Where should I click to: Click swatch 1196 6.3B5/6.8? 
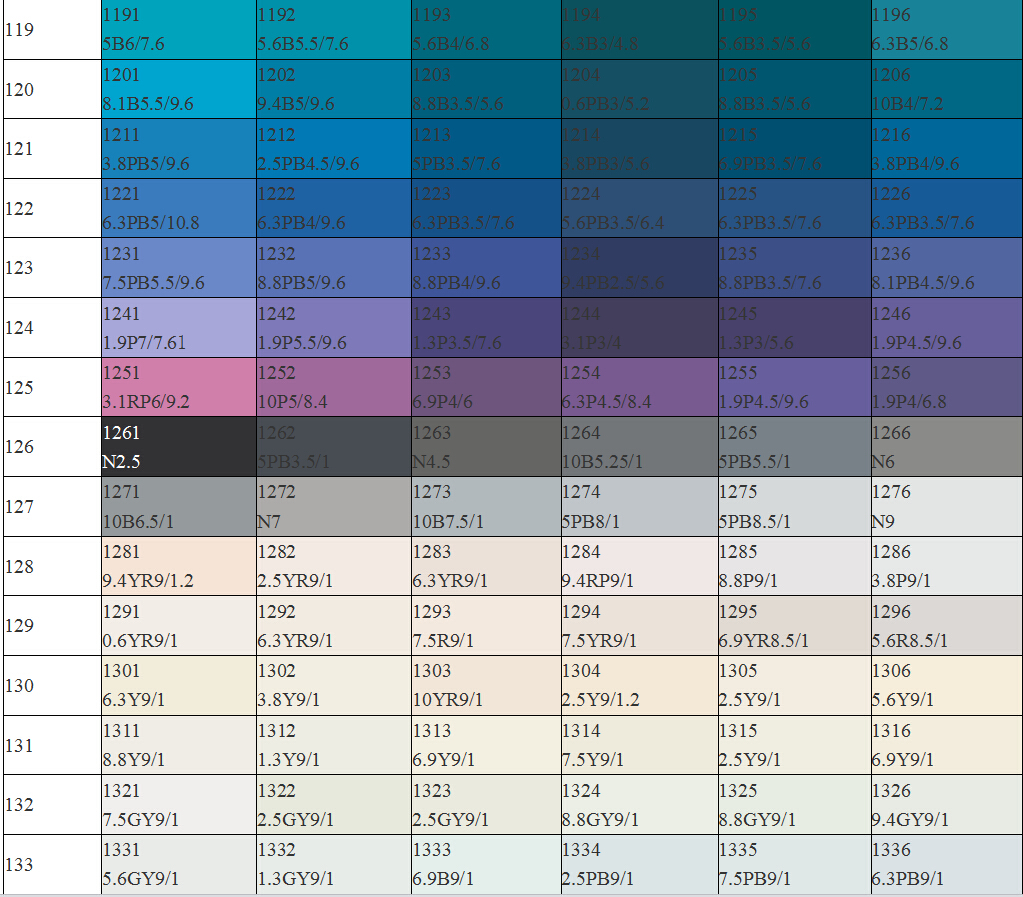click(x=947, y=29)
